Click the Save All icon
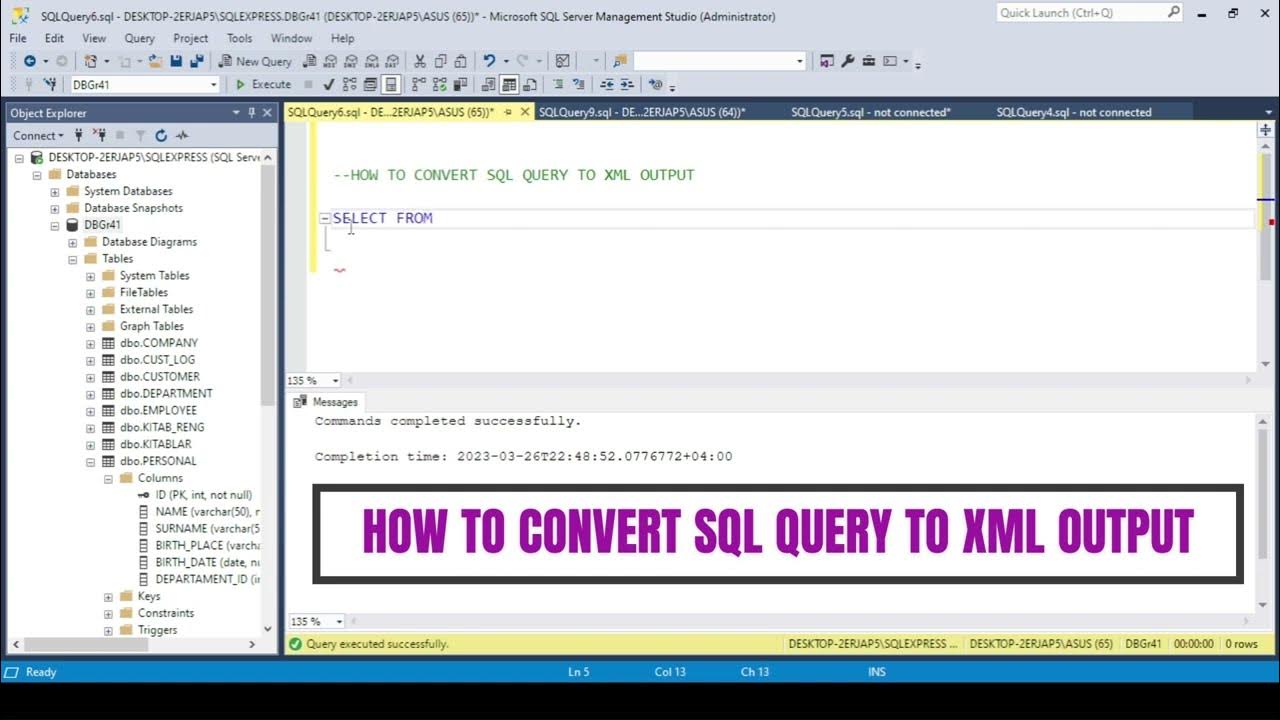 pos(197,61)
